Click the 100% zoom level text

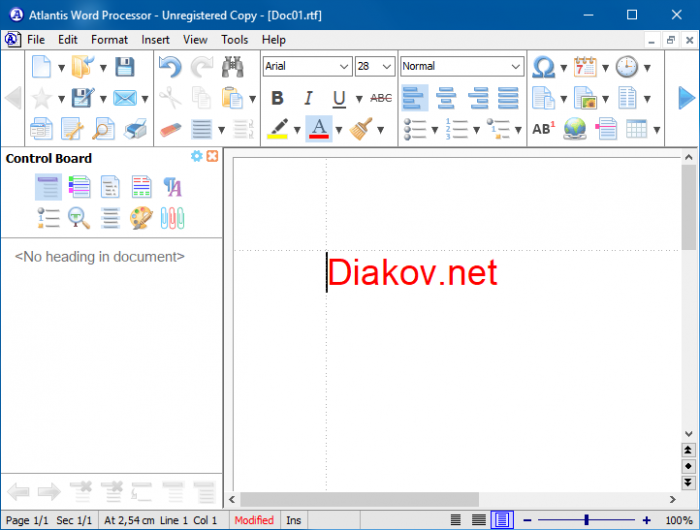point(679,520)
